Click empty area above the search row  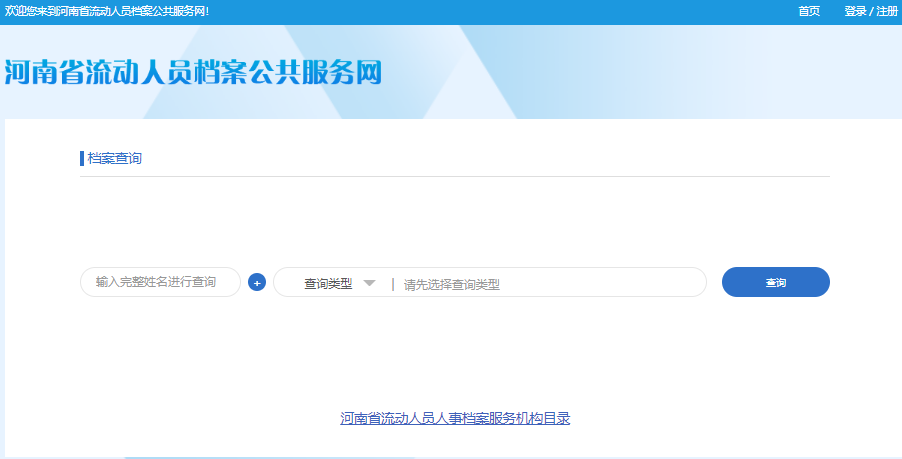[x=455, y=225]
